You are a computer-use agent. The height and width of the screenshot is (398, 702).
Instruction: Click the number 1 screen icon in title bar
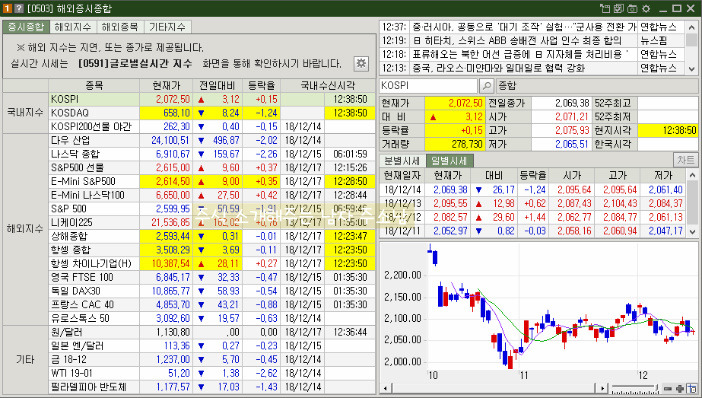coord(7,8)
